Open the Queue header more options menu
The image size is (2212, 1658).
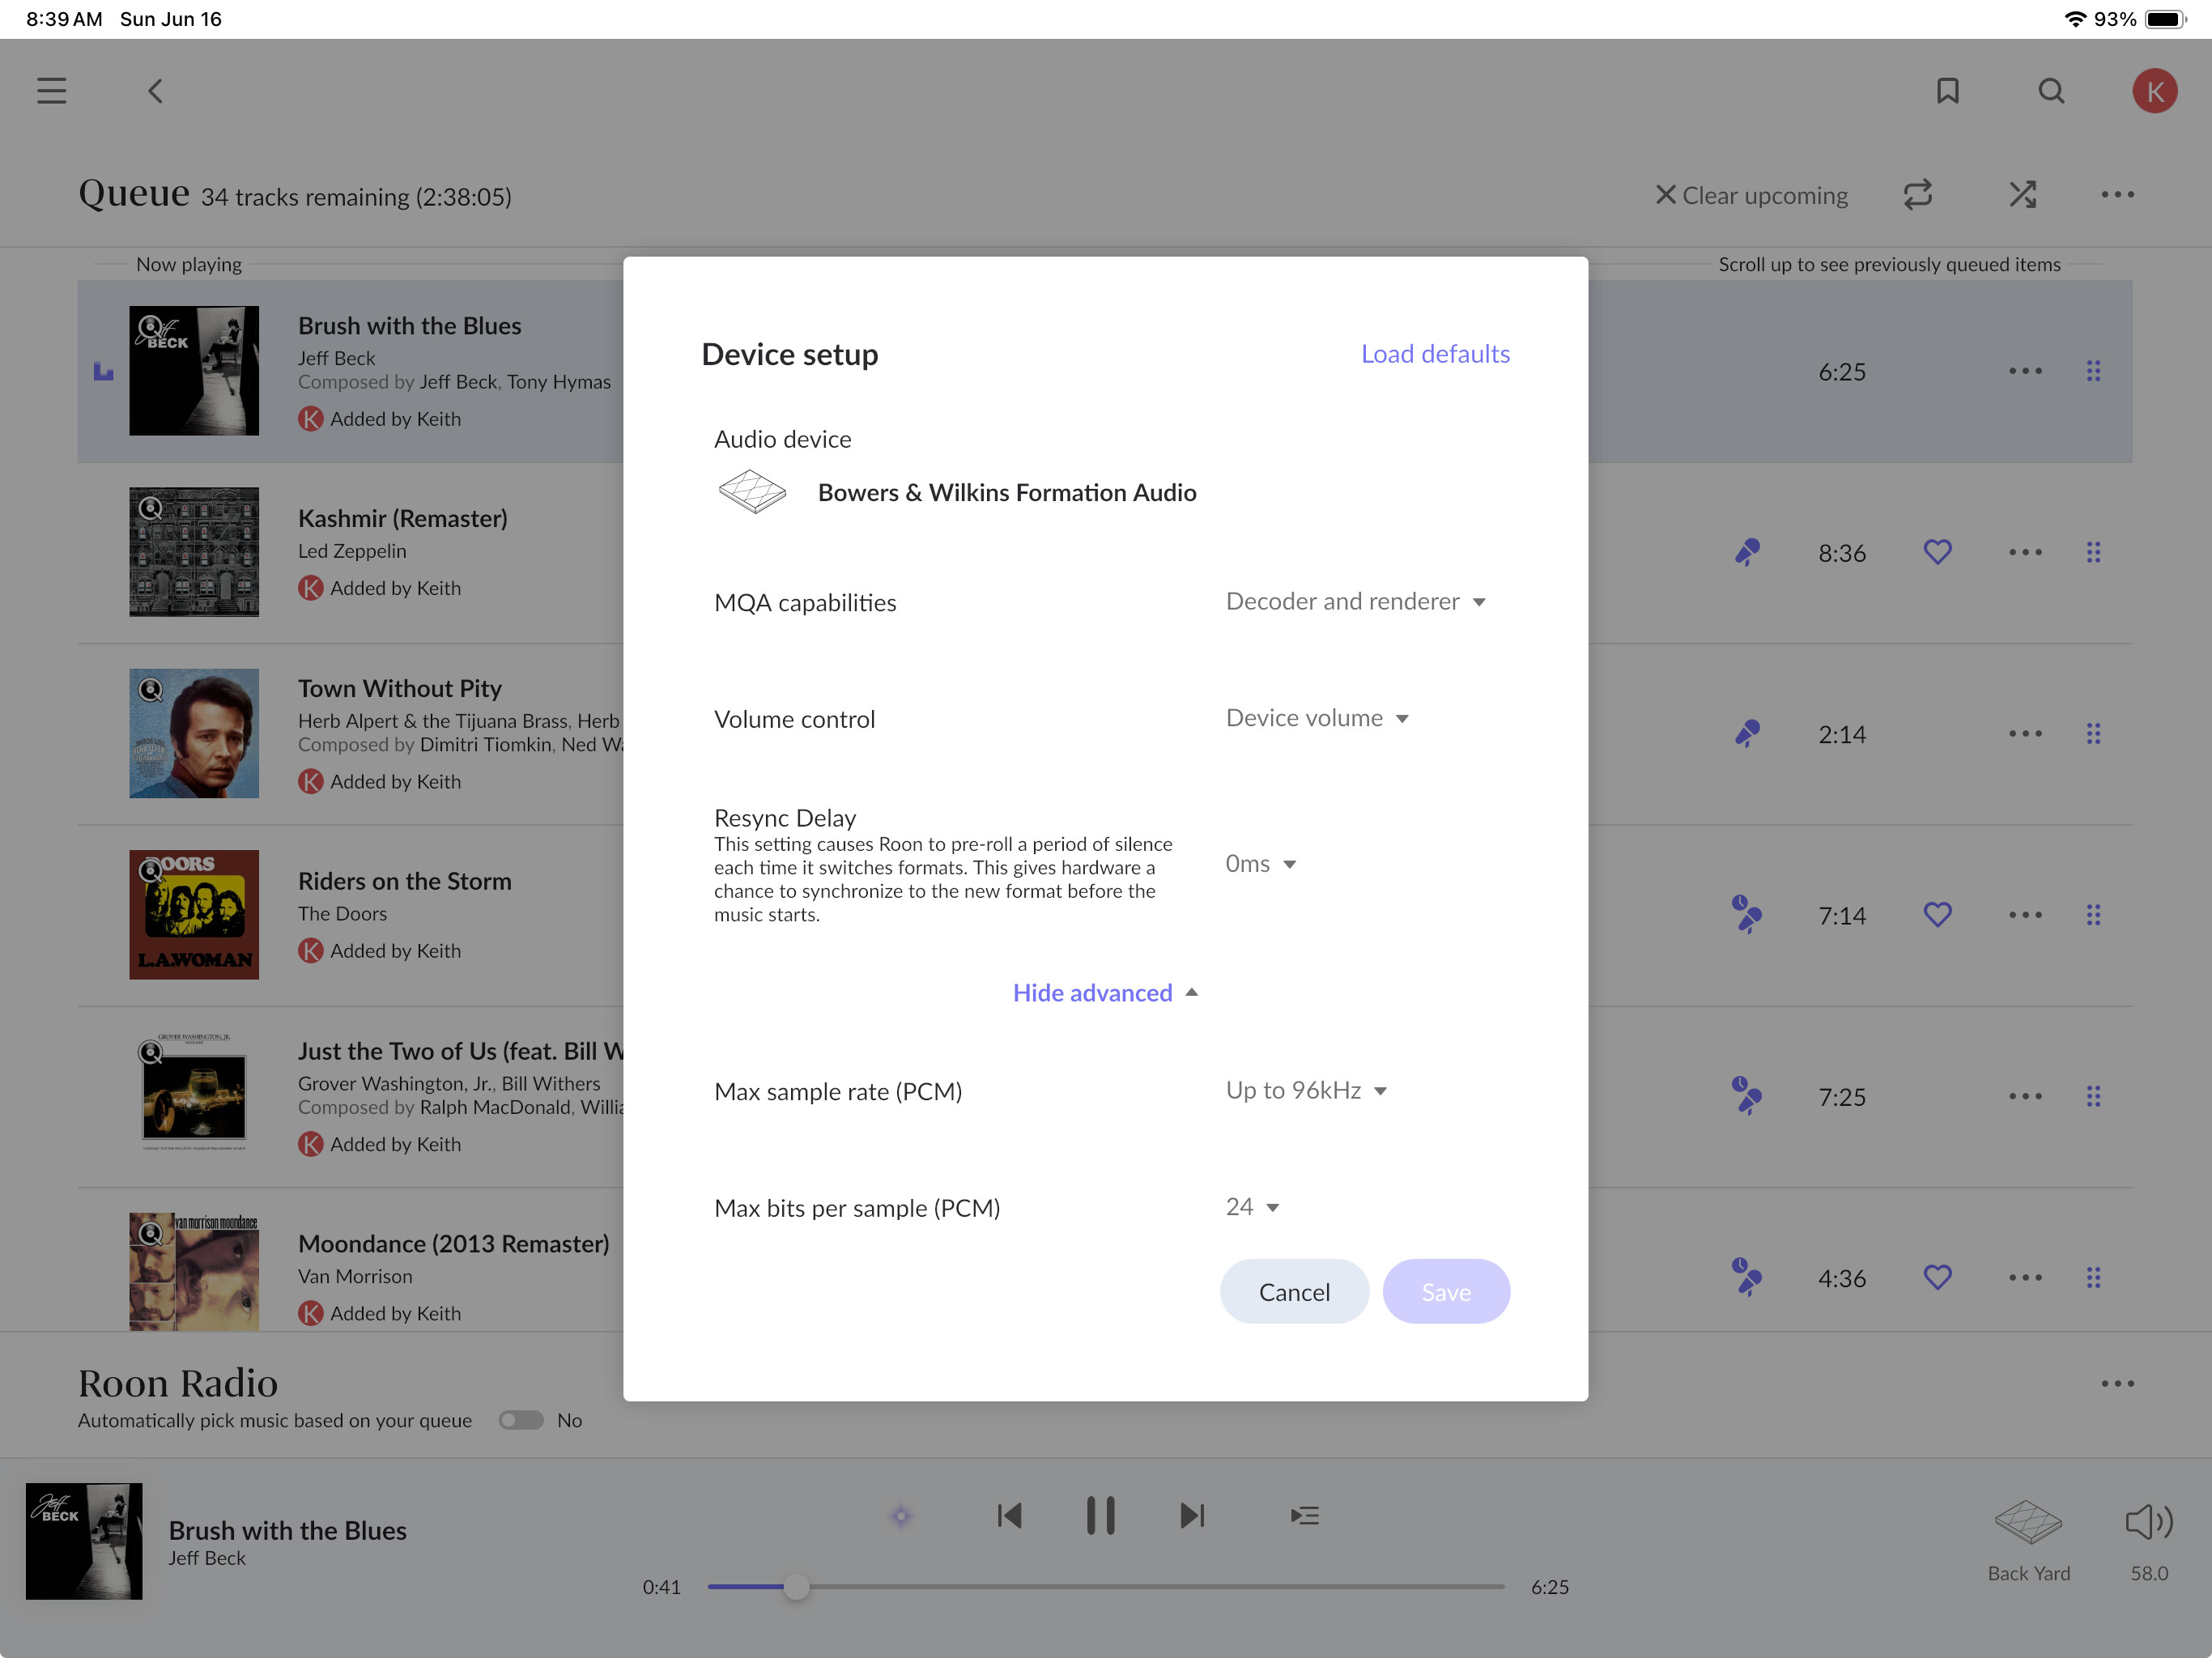click(x=2117, y=195)
